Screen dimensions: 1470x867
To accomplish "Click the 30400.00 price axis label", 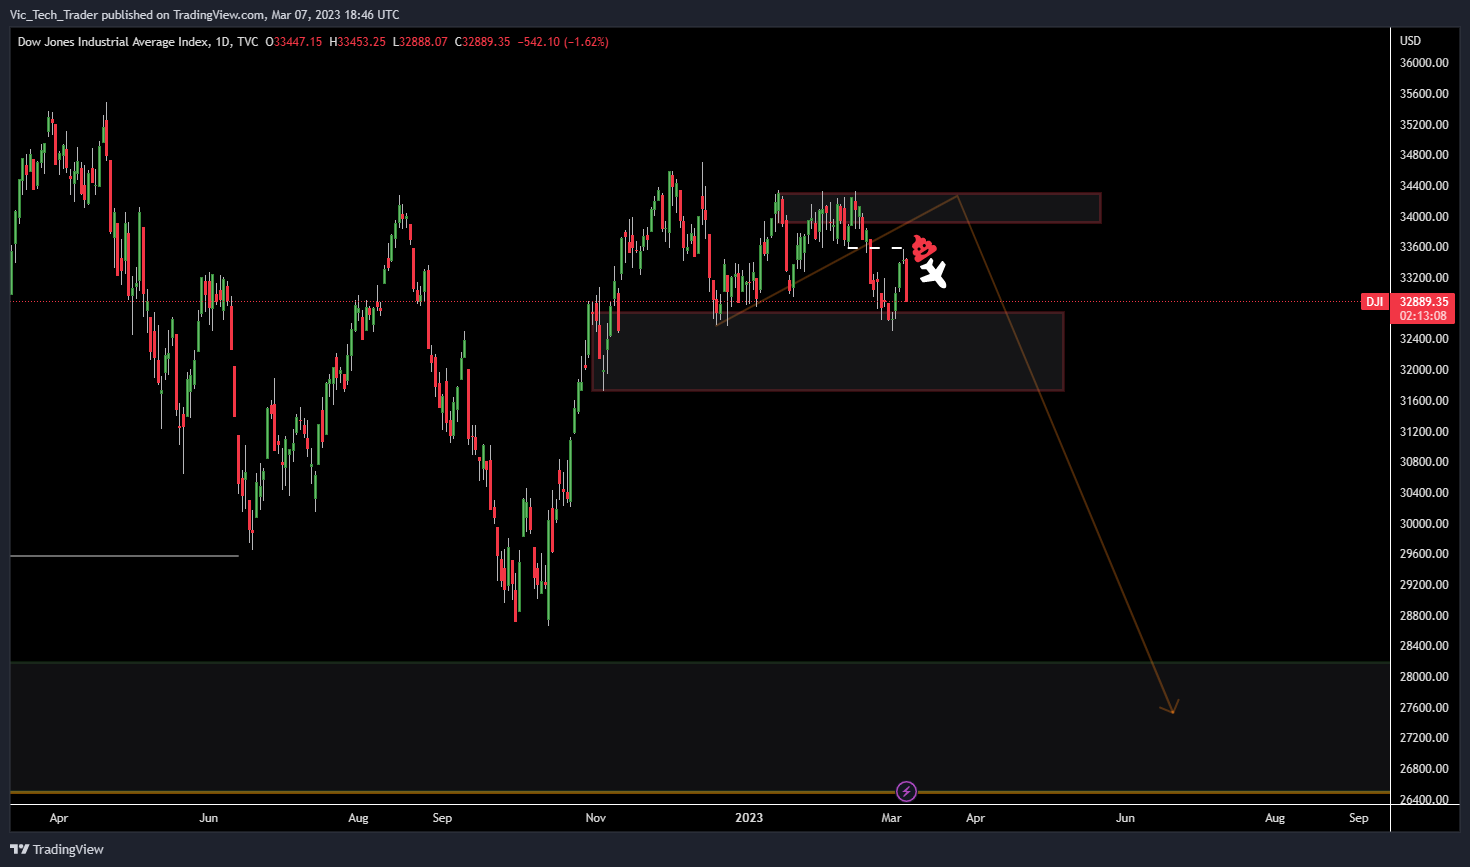I will [1424, 493].
